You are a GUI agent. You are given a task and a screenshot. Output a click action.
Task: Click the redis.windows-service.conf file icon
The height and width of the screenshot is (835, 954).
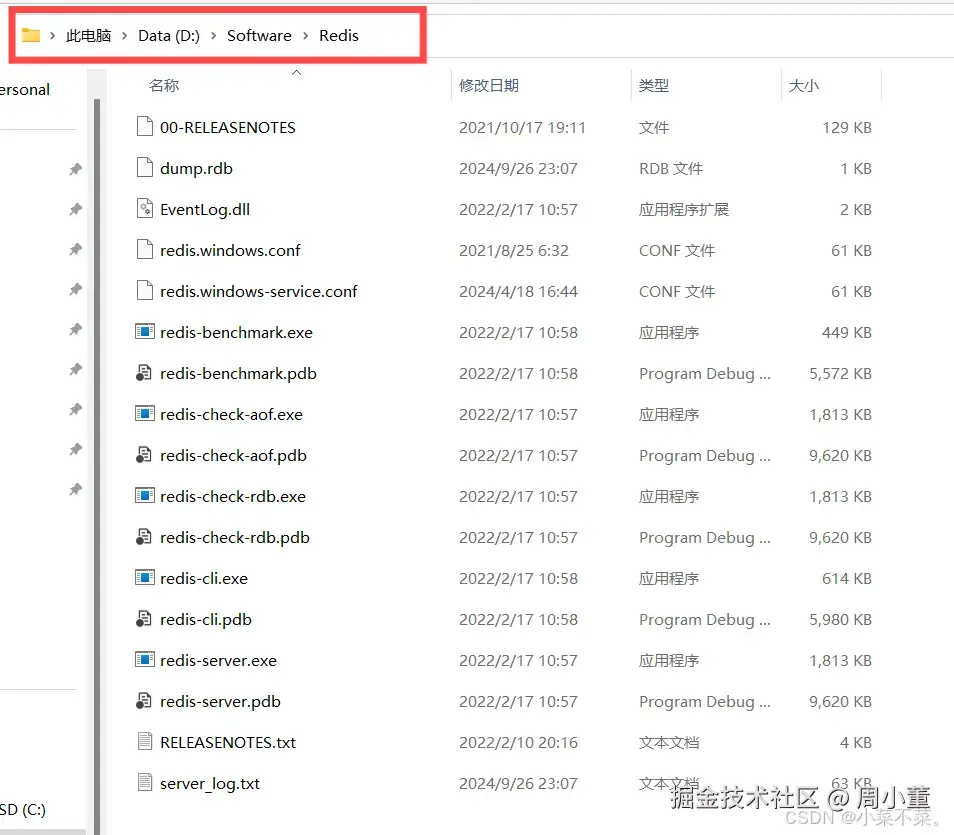[x=145, y=290]
